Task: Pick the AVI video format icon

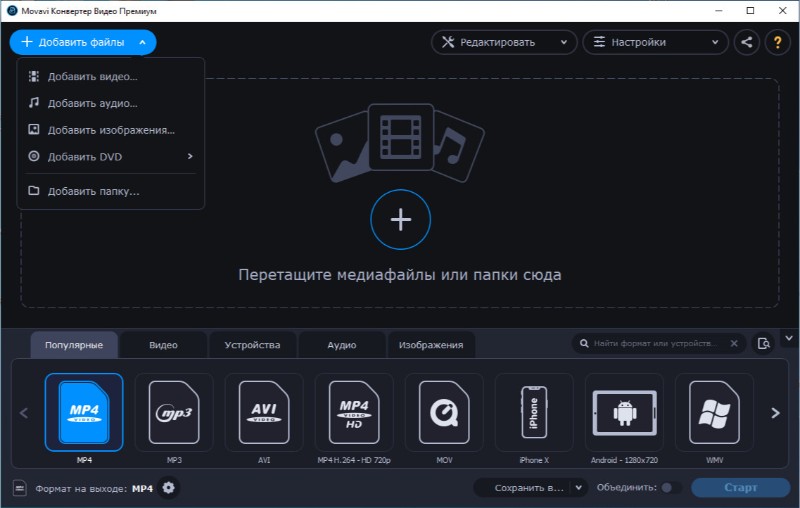Action: pos(264,412)
